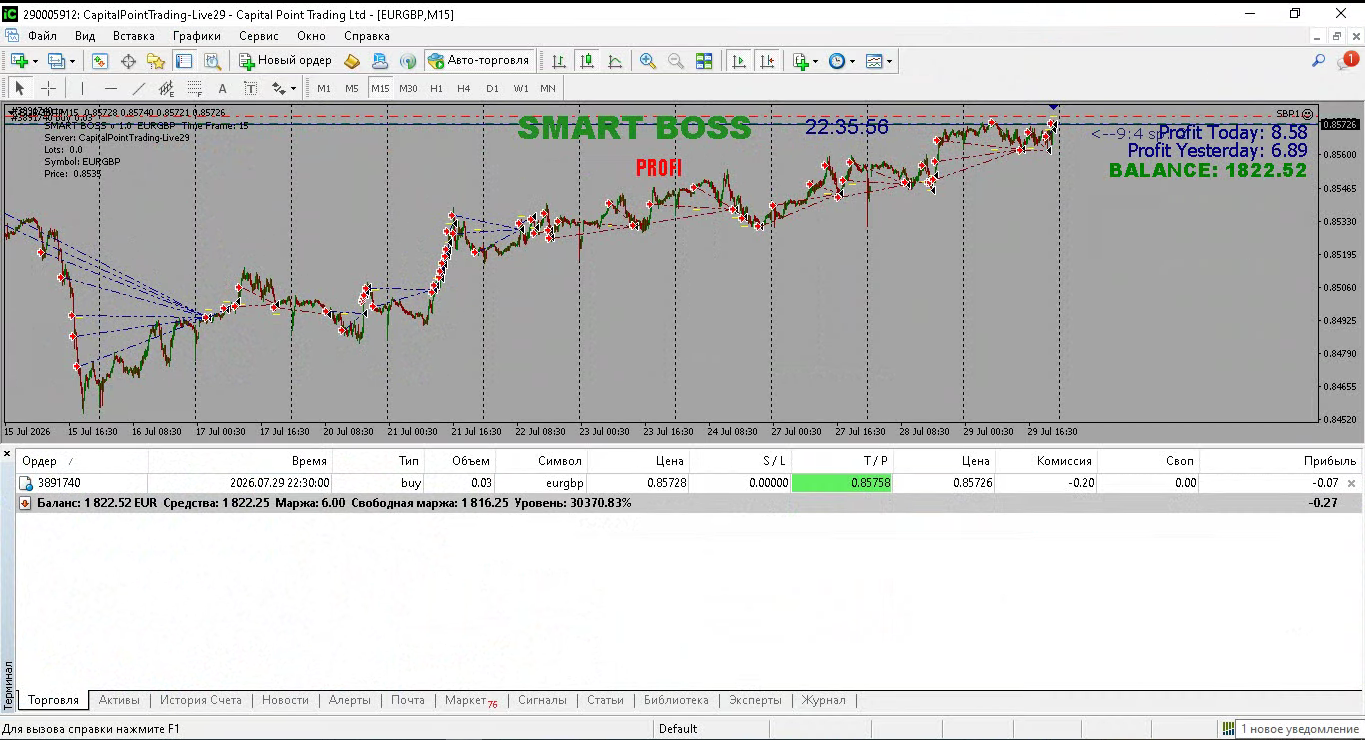This screenshot has width=1365, height=740.
Task: Close order 3891740 with the x
Action: coord(1352,483)
